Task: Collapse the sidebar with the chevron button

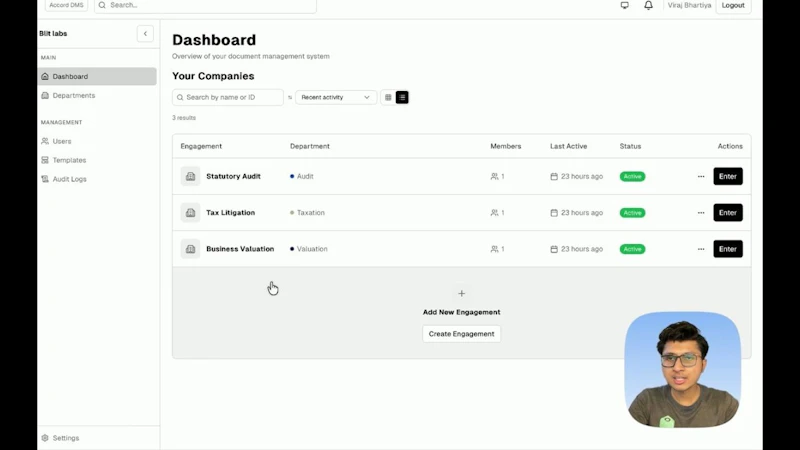Action: tap(145, 34)
